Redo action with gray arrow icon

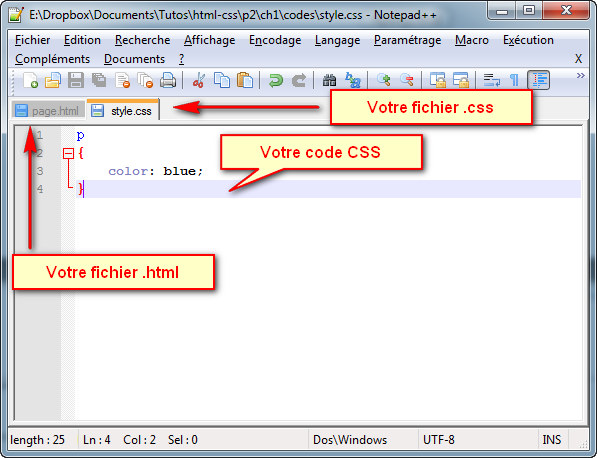(x=299, y=80)
